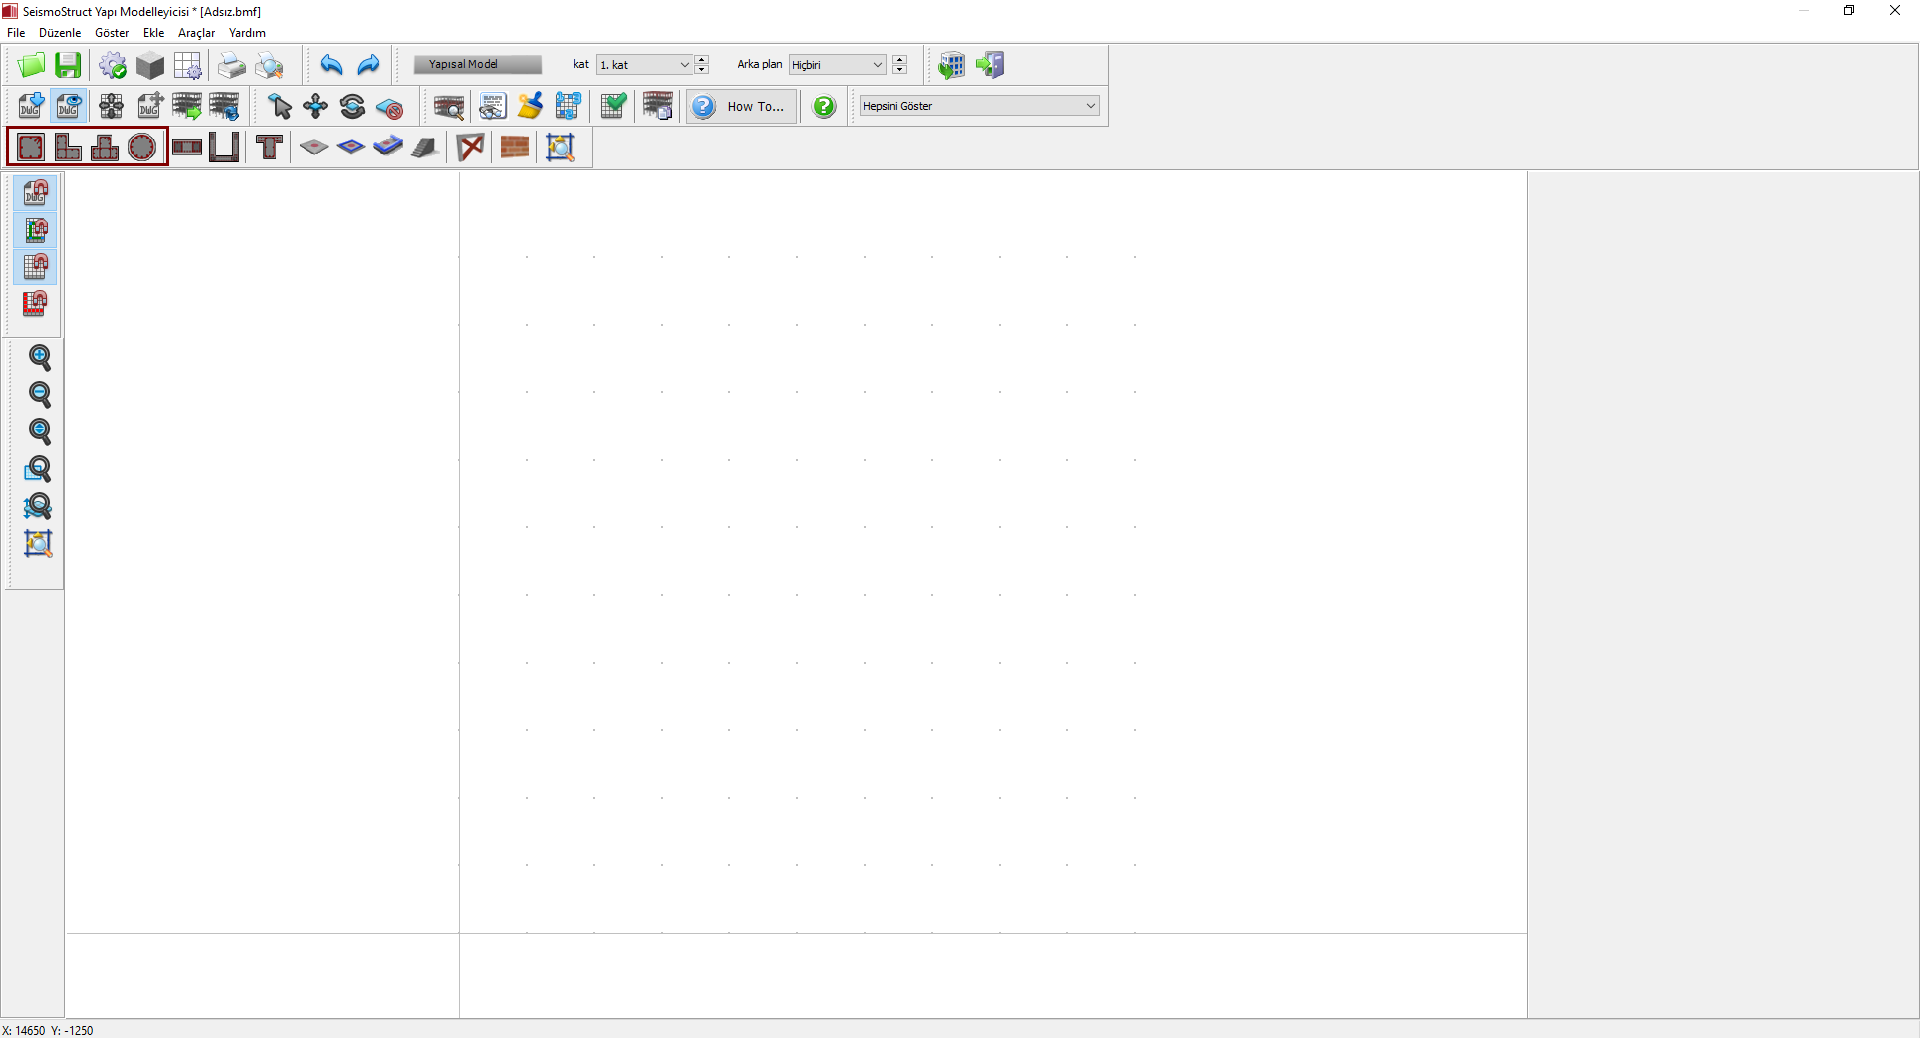This screenshot has width=1920, height=1038.
Task: Insert slab with blue edge beams
Action: 388,147
